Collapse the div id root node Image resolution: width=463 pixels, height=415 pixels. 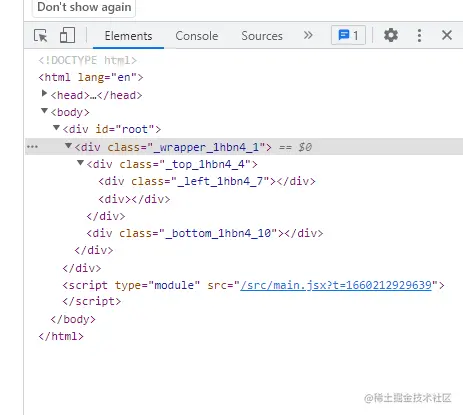point(56,128)
